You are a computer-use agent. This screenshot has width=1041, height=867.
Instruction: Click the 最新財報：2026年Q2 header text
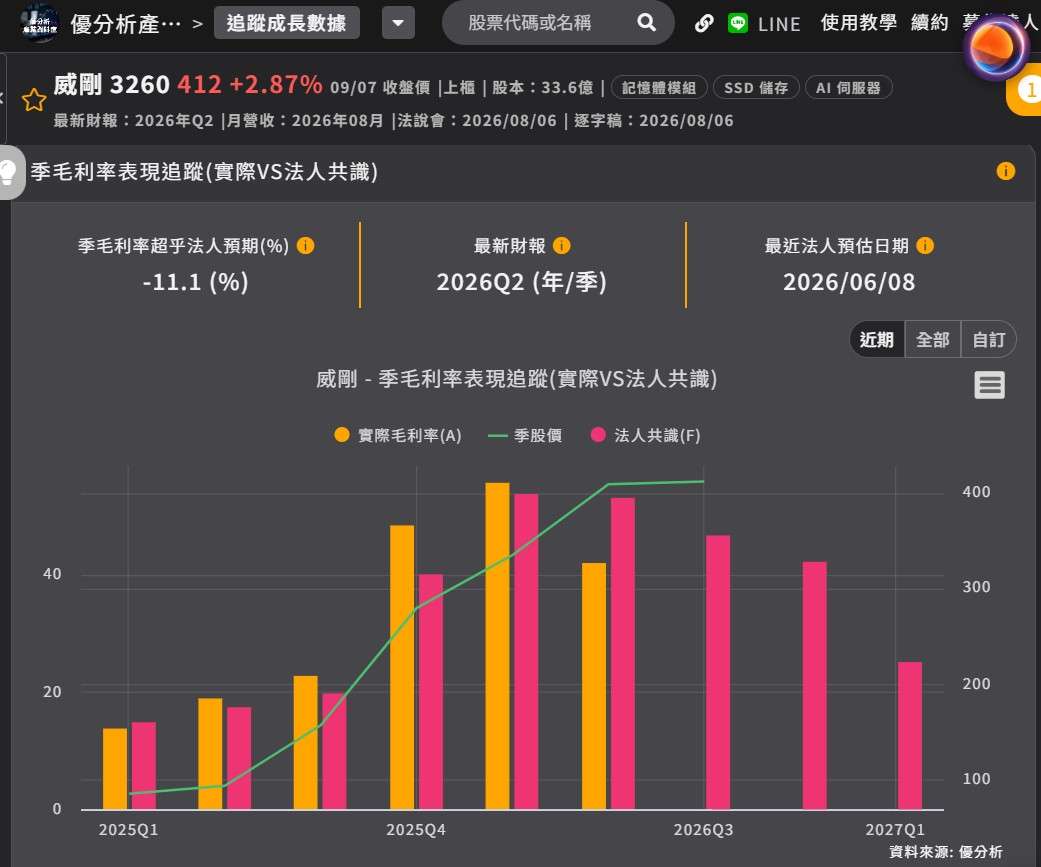pos(133,121)
